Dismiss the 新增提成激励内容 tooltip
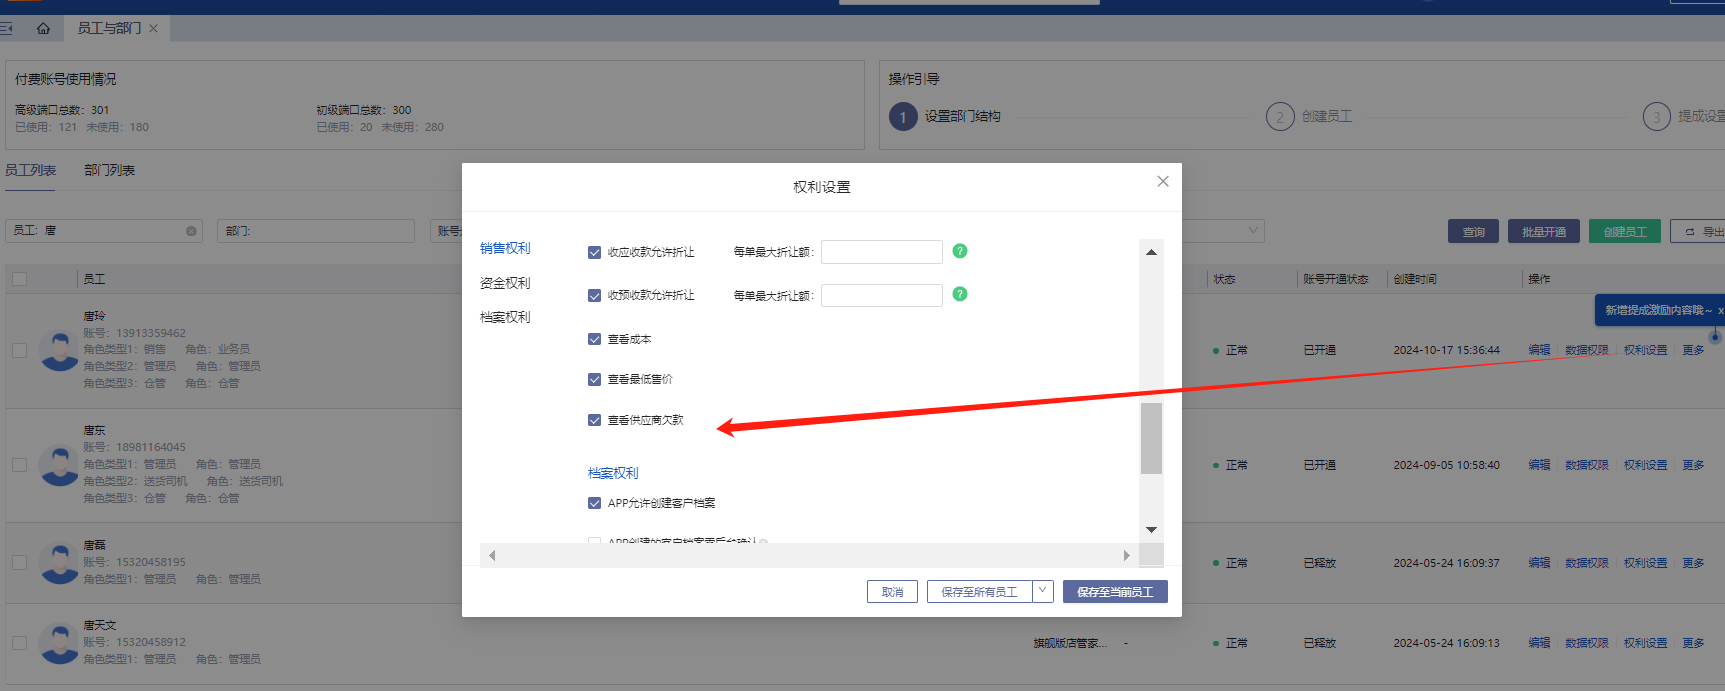Viewport: 1725px width, 691px height. (x=1720, y=311)
